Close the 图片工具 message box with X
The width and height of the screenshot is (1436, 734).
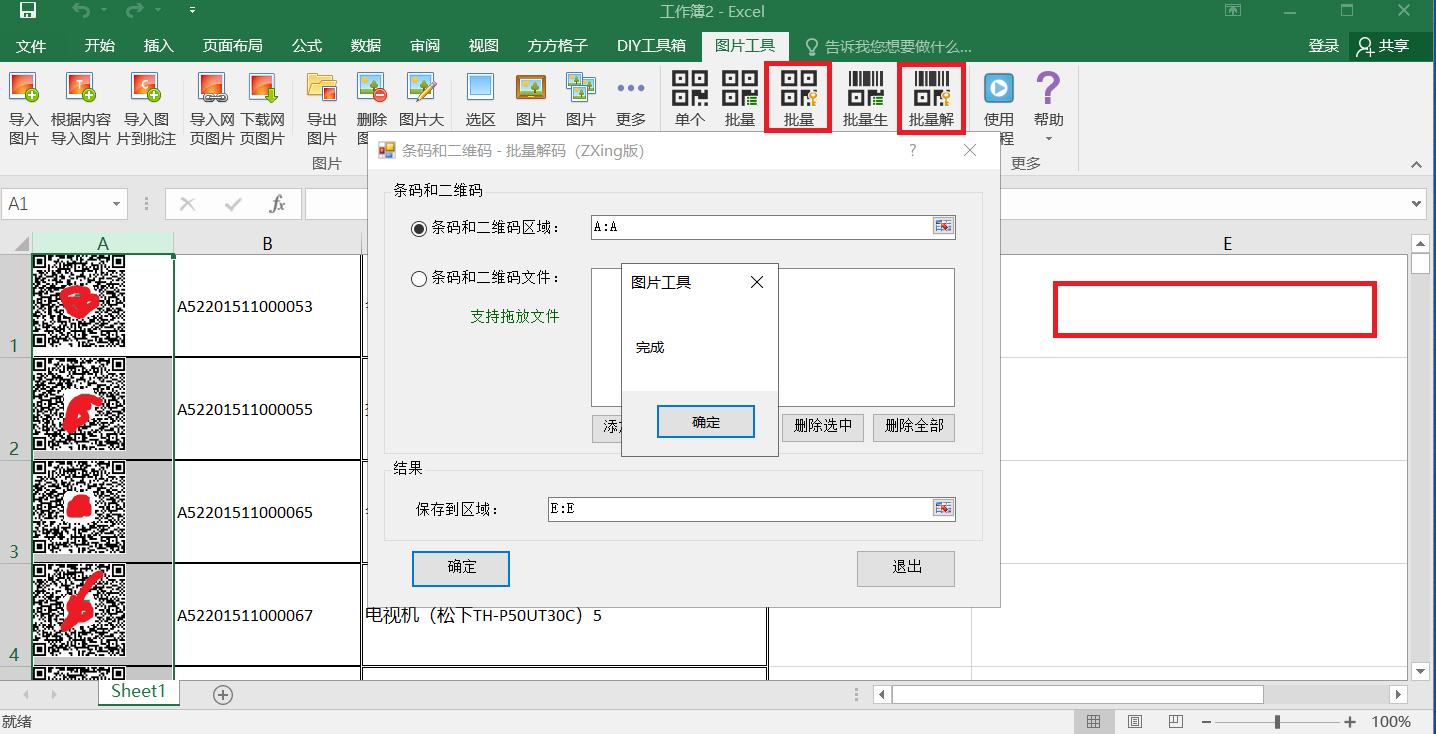(757, 282)
